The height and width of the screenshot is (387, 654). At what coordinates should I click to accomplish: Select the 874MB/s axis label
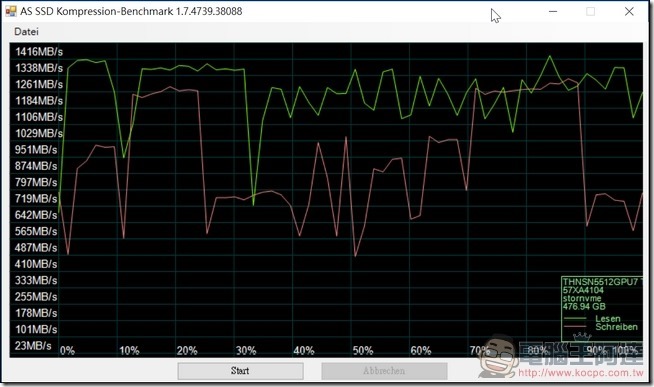(36, 166)
